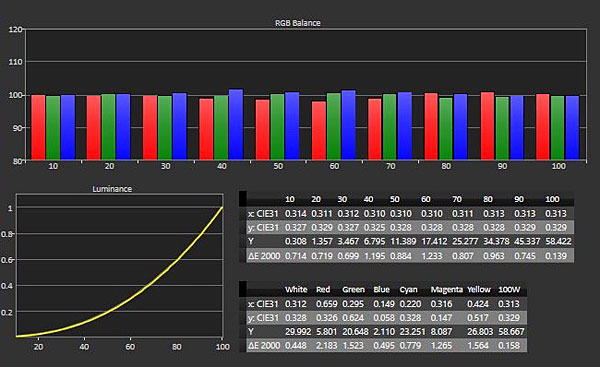600x367 pixels.
Task: Click the 120 label on RGB Balance axis
Action: coord(15,29)
